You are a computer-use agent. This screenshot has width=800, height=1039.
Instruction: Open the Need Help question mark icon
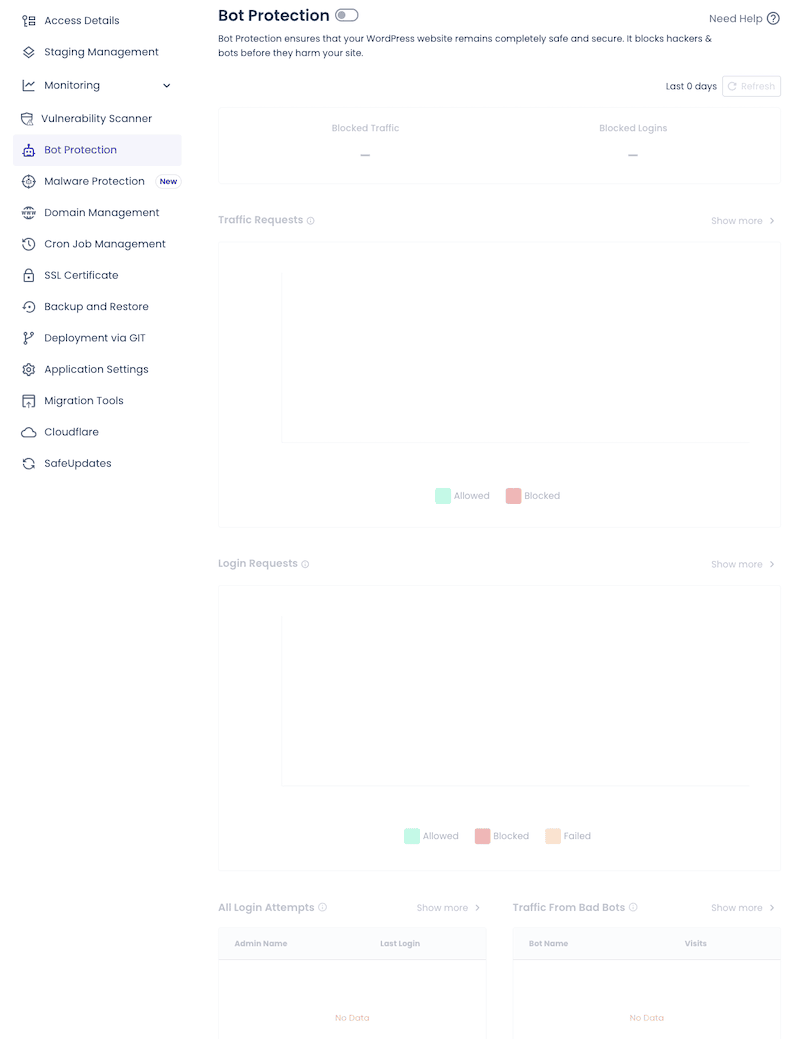coord(775,18)
